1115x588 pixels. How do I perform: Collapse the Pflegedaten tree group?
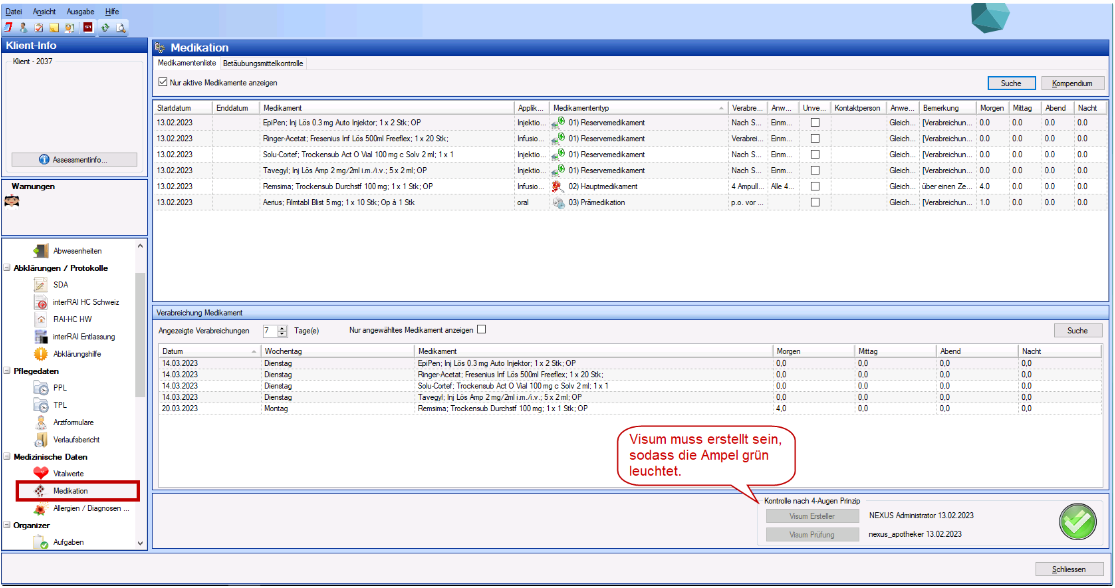click(x=7, y=371)
